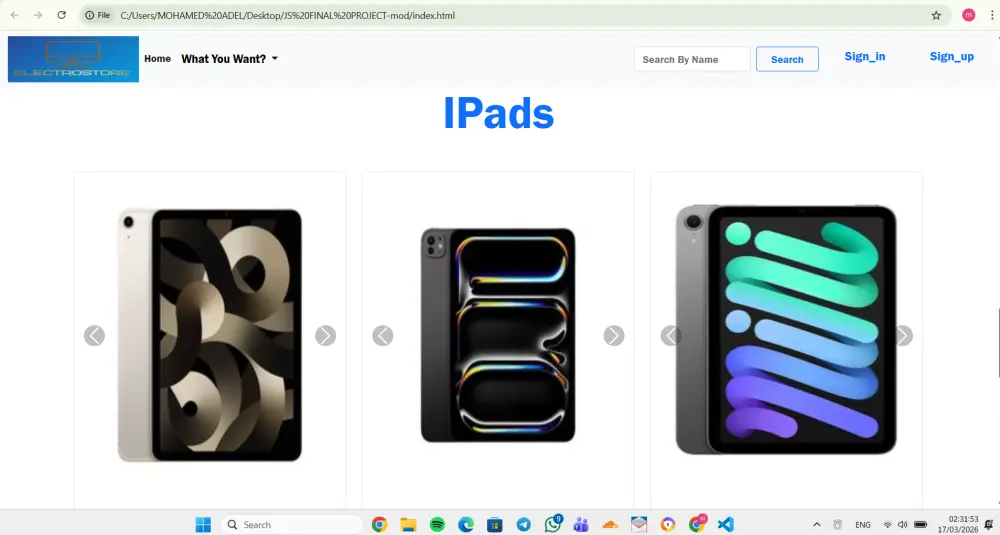This screenshot has width=1000, height=535.
Task: Open Cloudflare app from taskbar
Action: coord(610,524)
